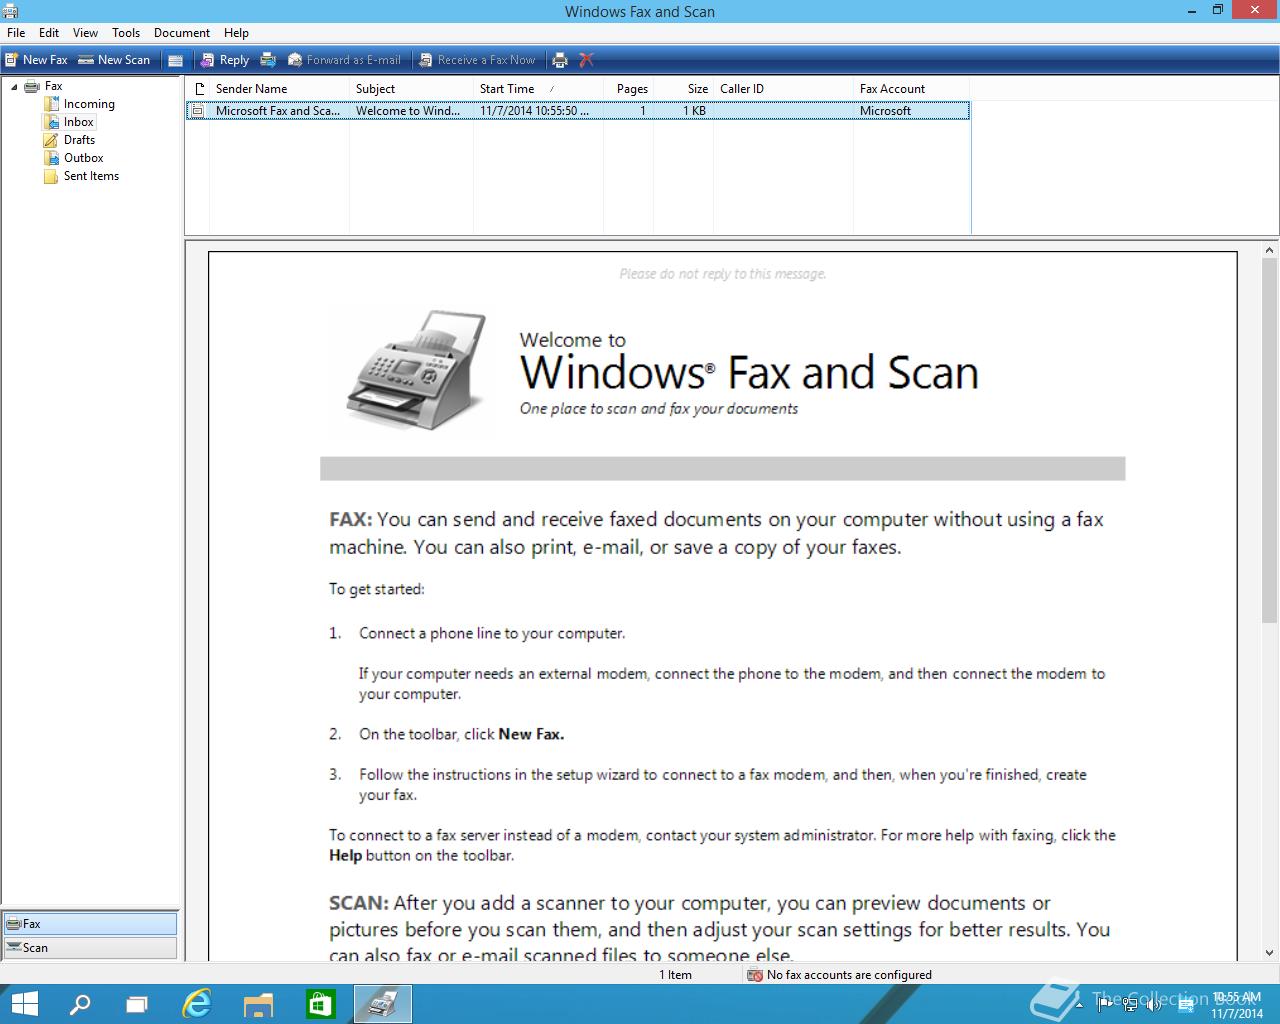Open the Windows Start button
This screenshot has height=1024, width=1280.
point(24,1004)
